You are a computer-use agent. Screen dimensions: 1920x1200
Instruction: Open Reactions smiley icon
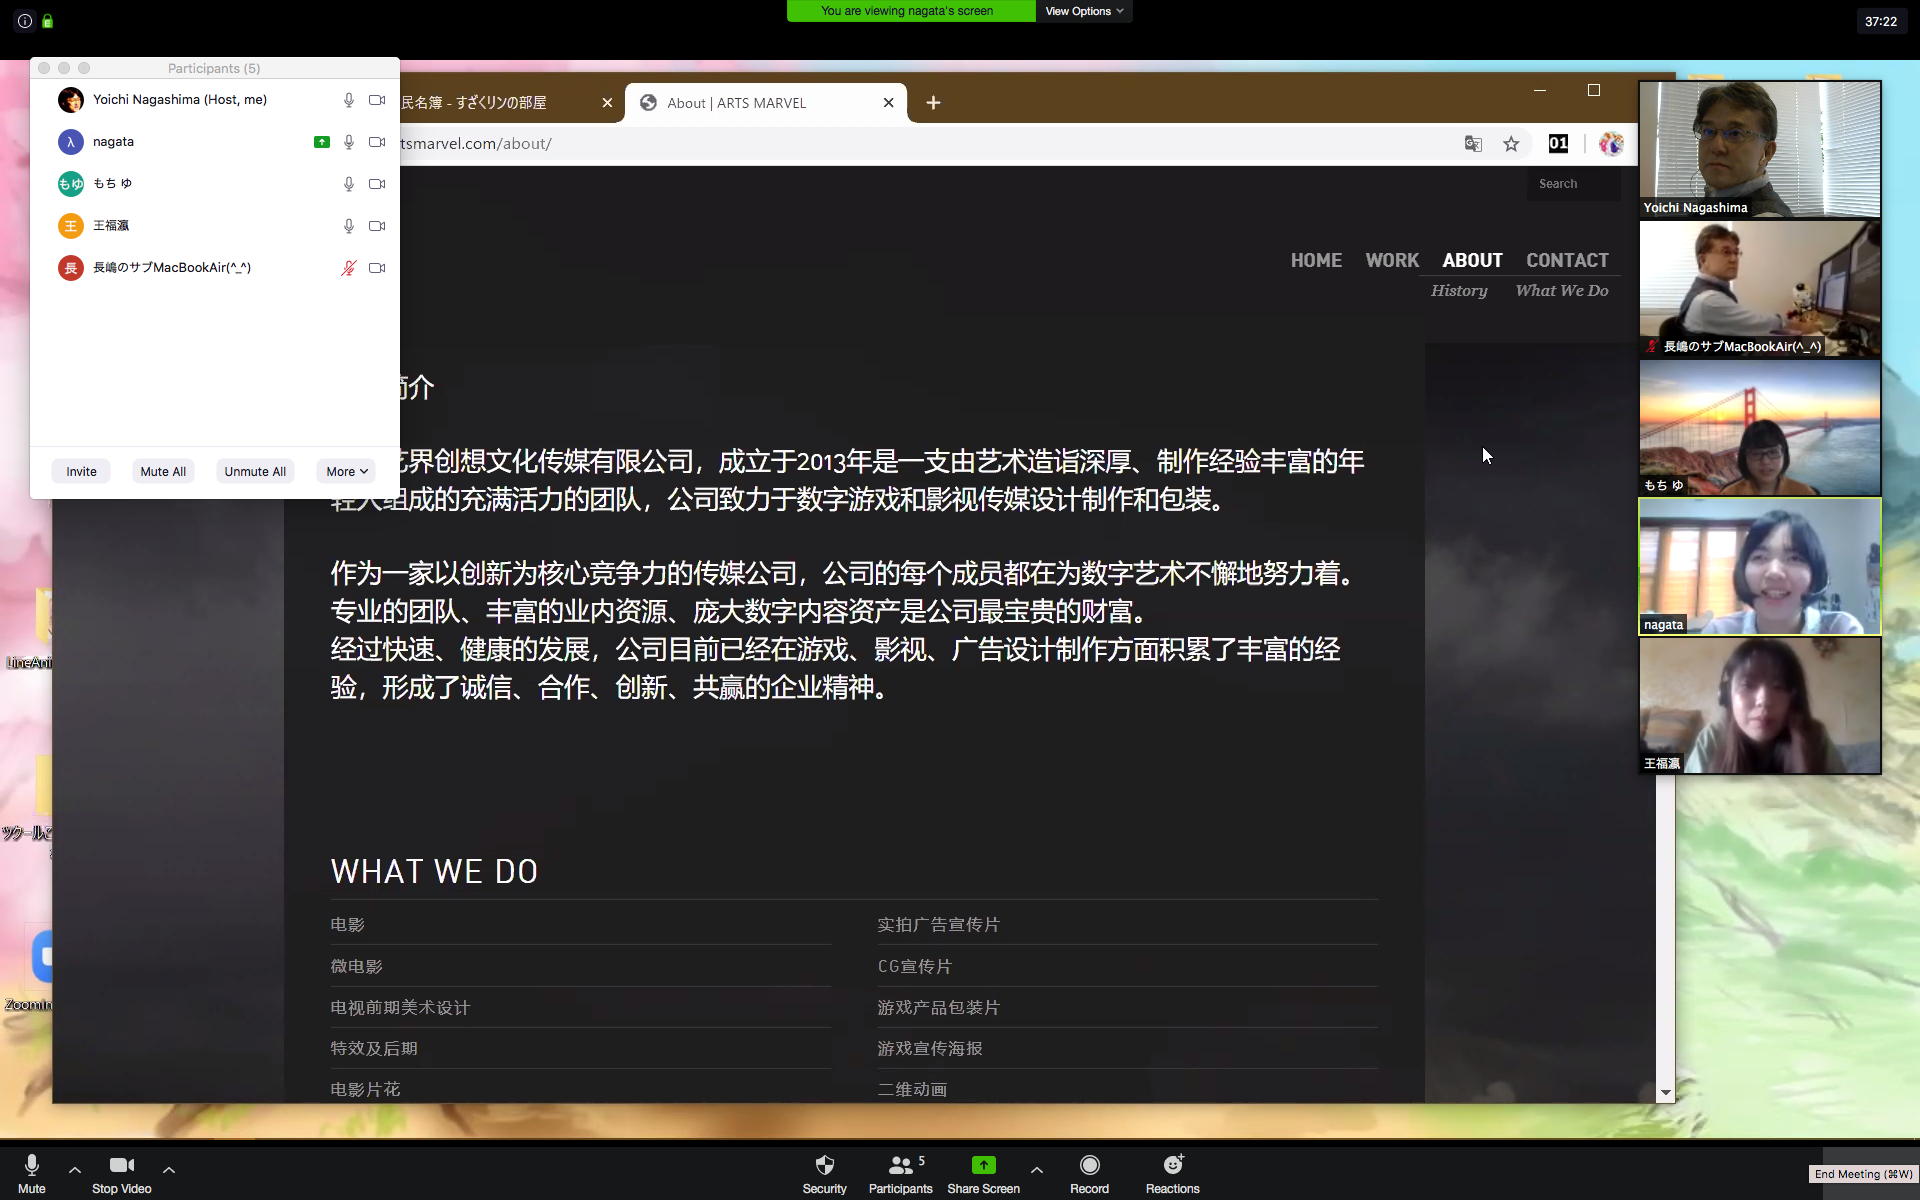click(1172, 1165)
